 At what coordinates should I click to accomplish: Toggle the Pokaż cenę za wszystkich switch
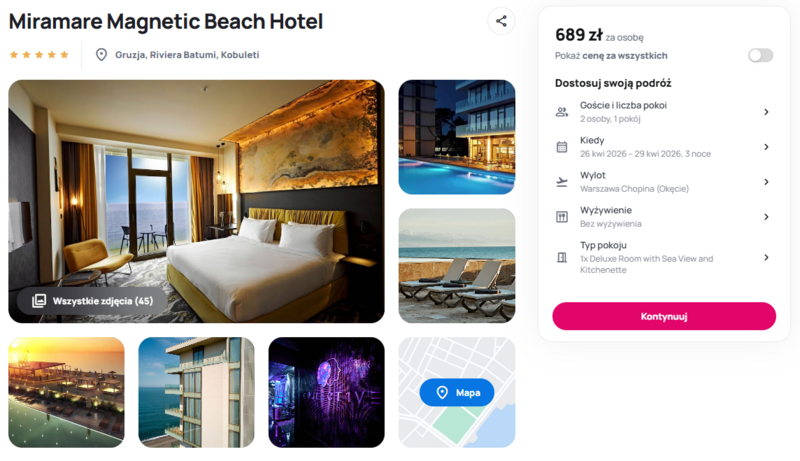coord(760,55)
